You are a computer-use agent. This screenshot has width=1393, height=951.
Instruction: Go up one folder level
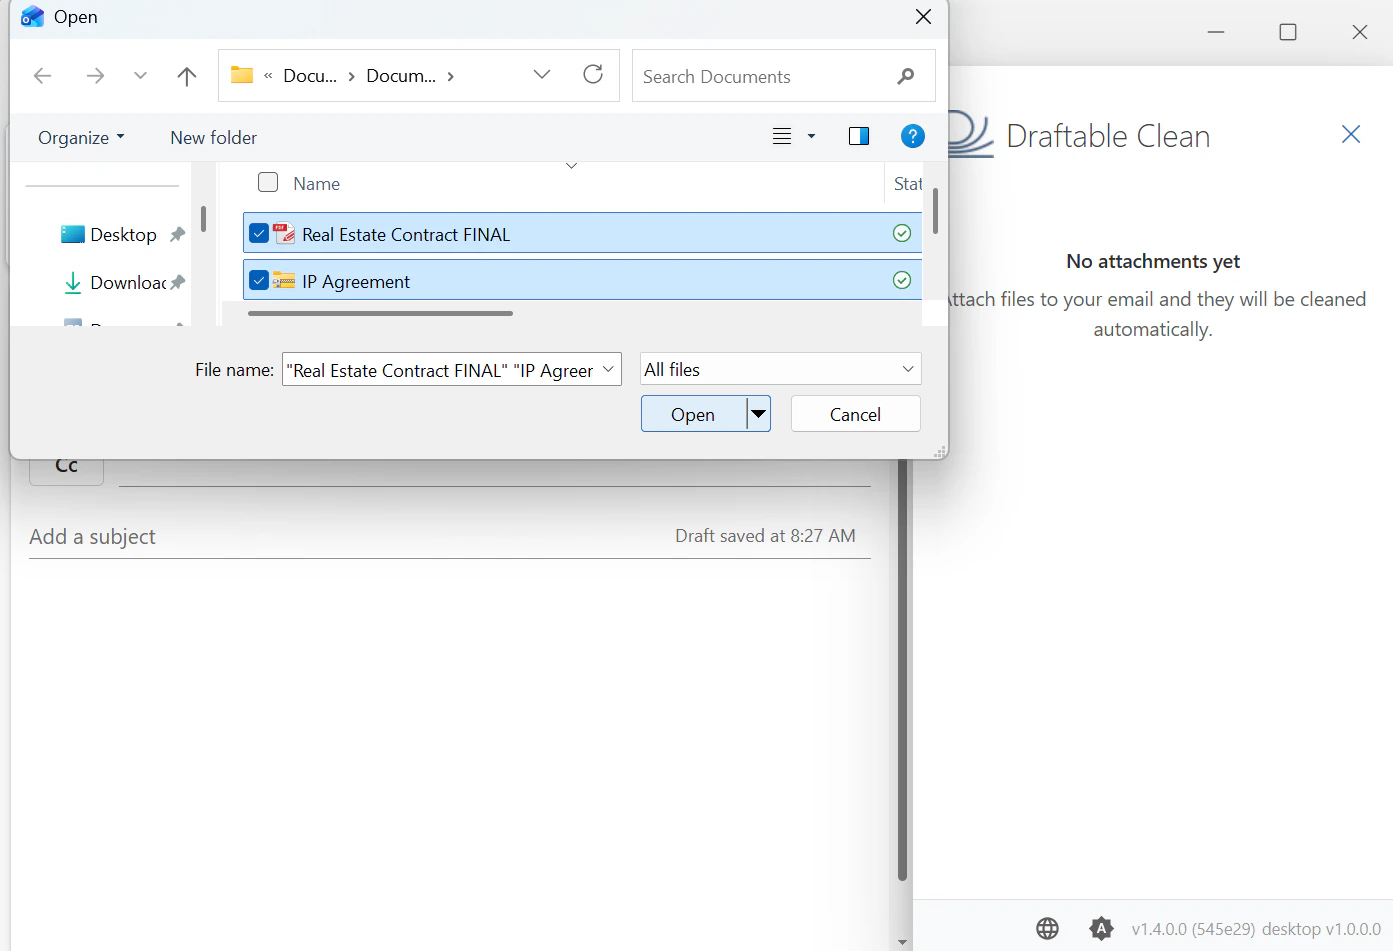(x=186, y=76)
